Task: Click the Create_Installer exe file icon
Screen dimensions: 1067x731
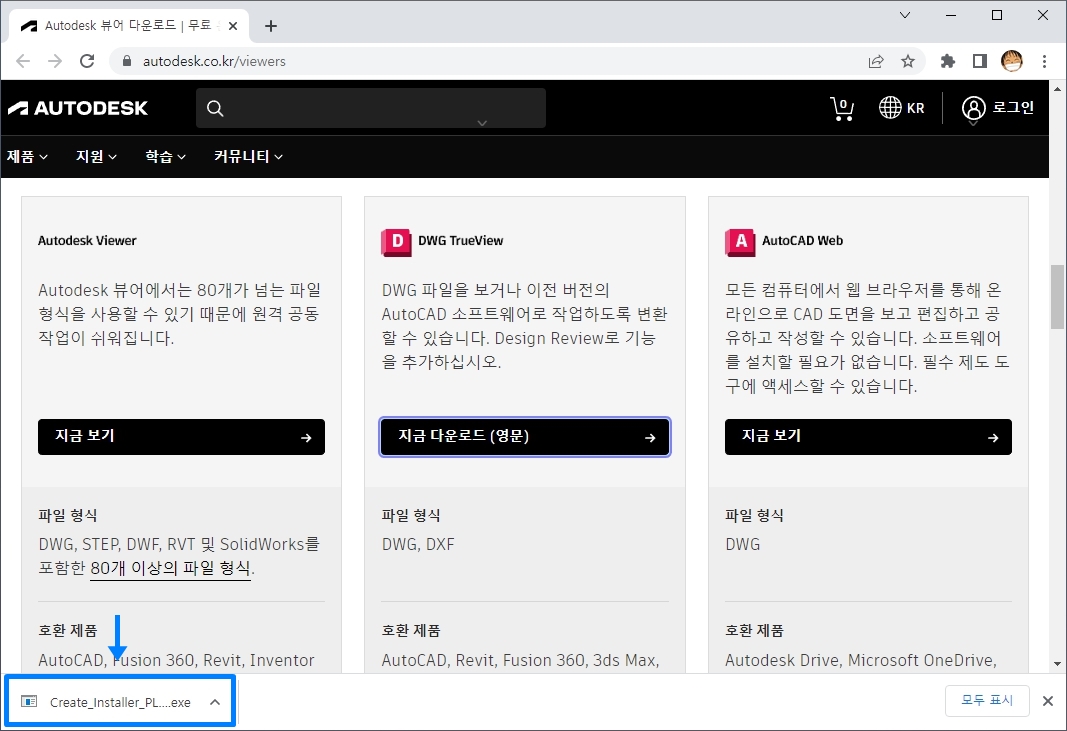Action: [x=29, y=702]
